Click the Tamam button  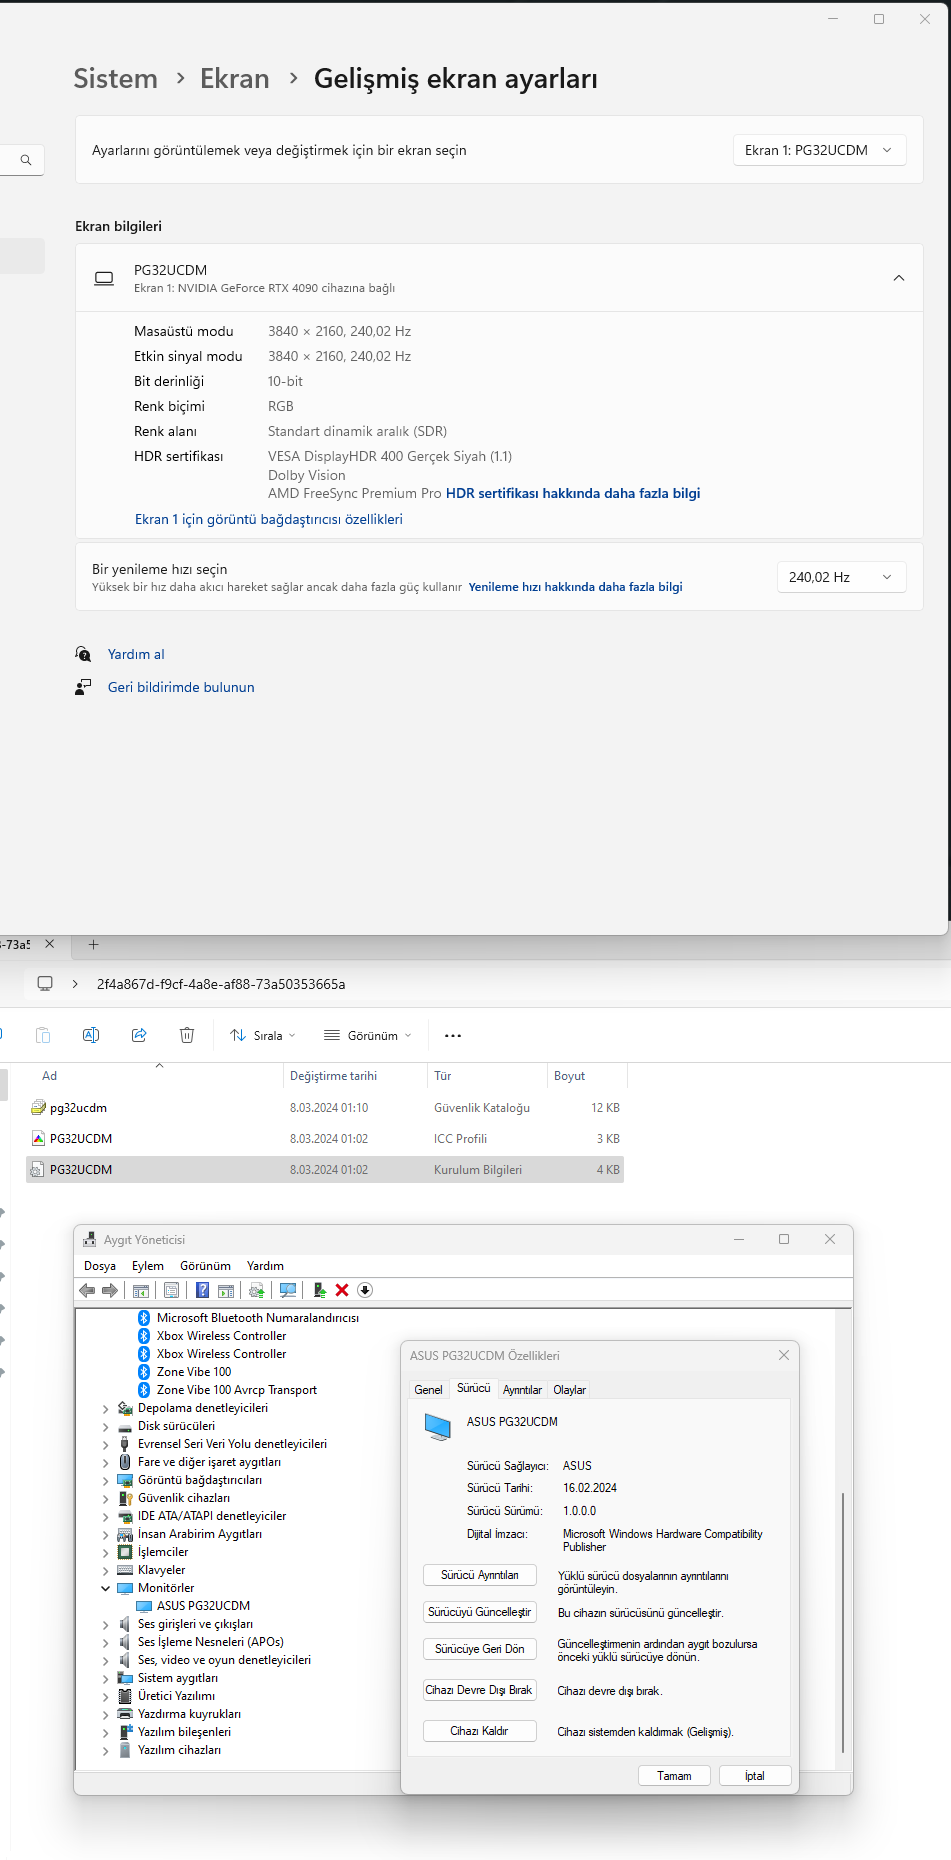click(674, 1776)
